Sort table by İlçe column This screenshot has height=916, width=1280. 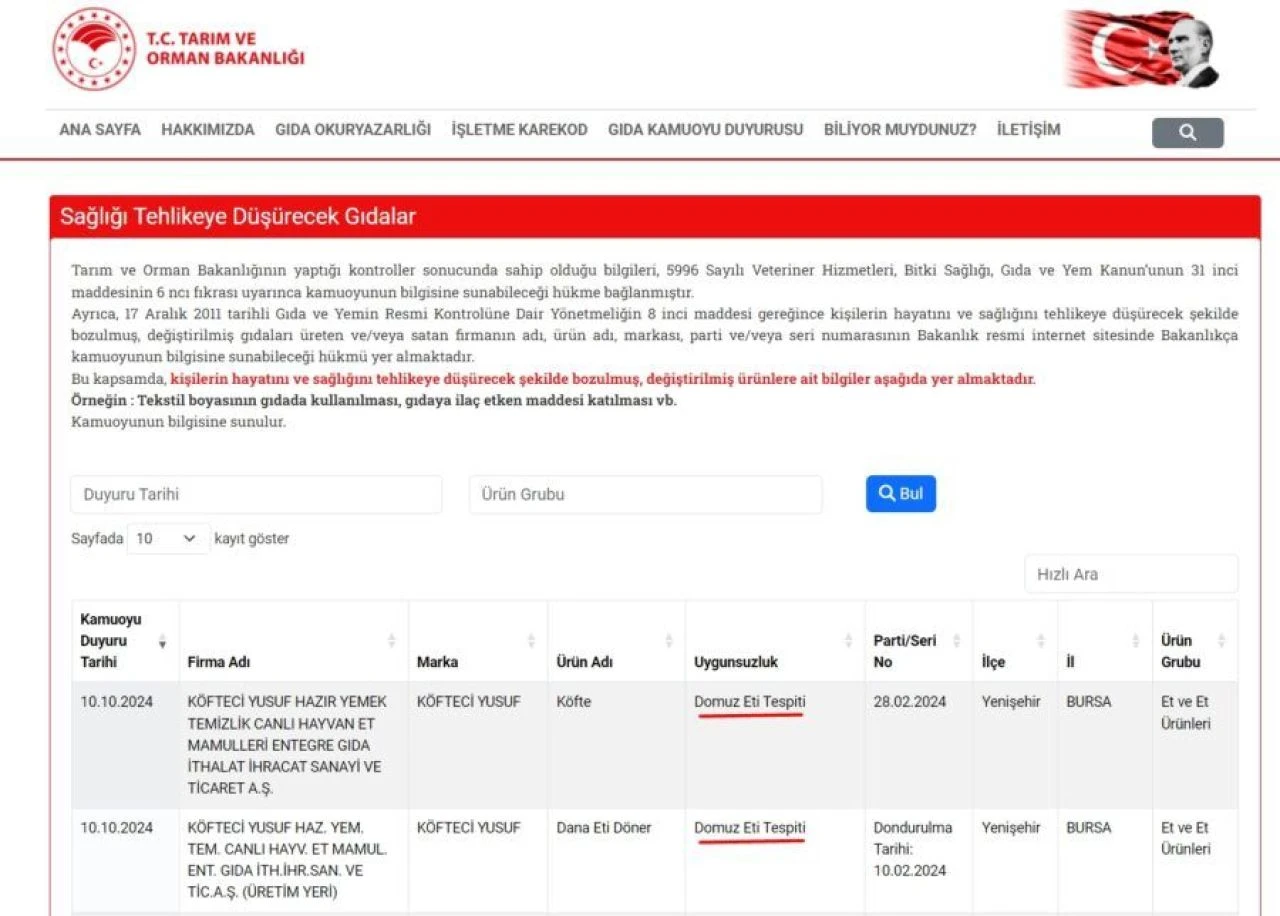1041,642
